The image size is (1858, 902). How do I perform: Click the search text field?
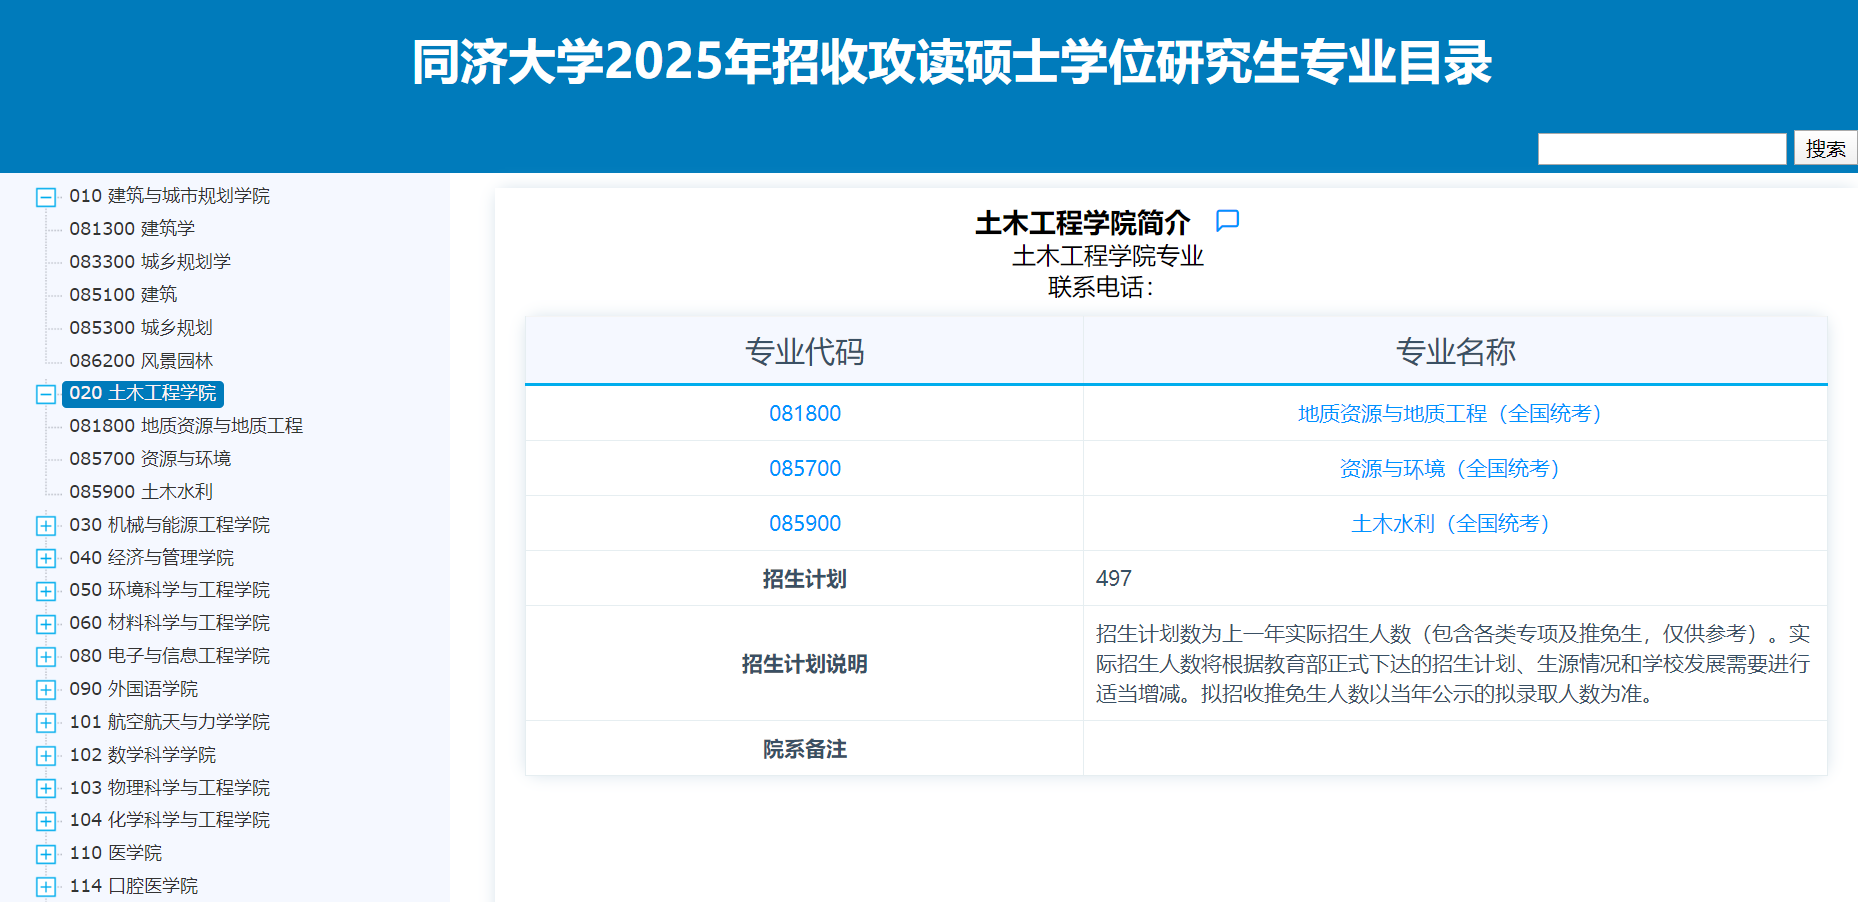pos(1662,149)
